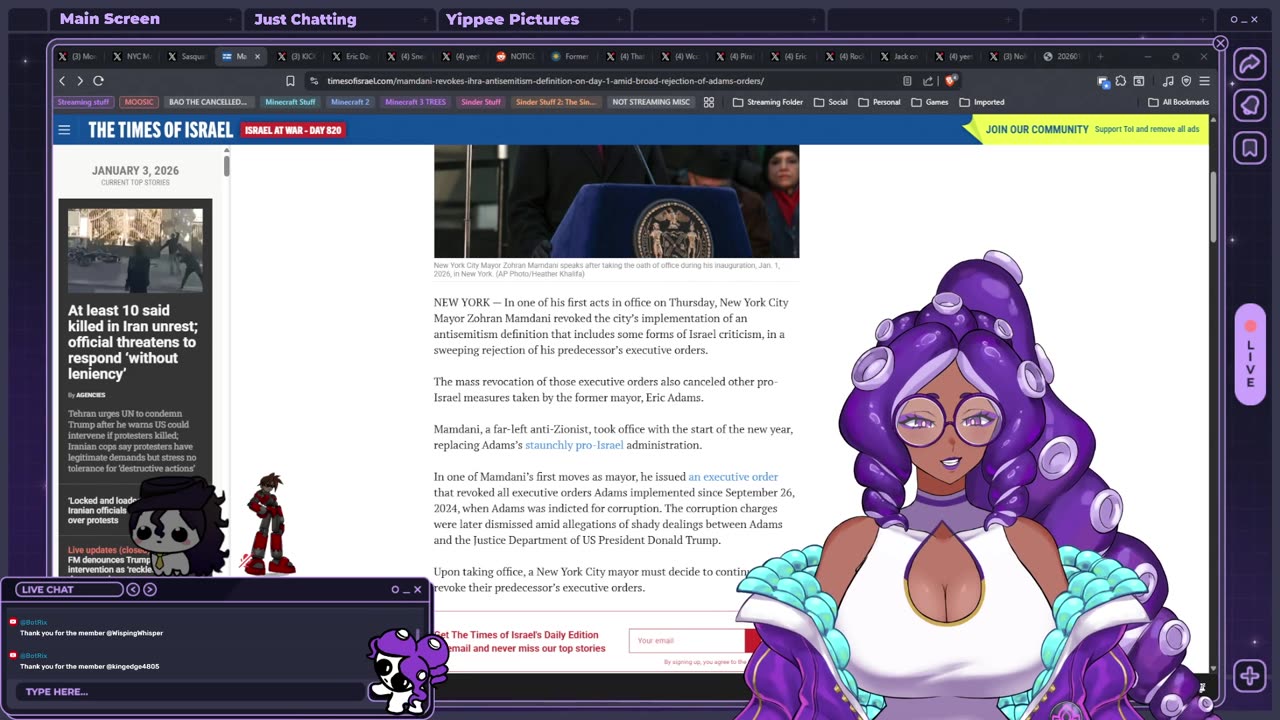Click the next arrow in Live Chat header

point(150,590)
